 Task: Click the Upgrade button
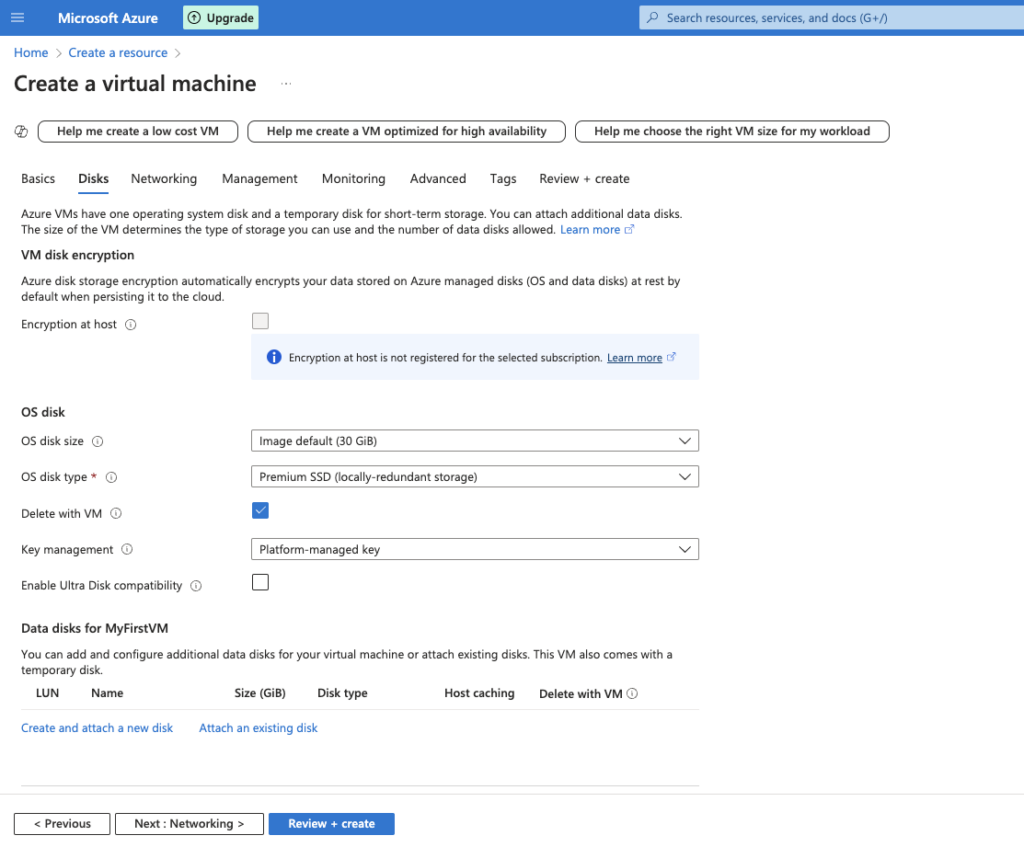pyautogui.click(x=221, y=18)
